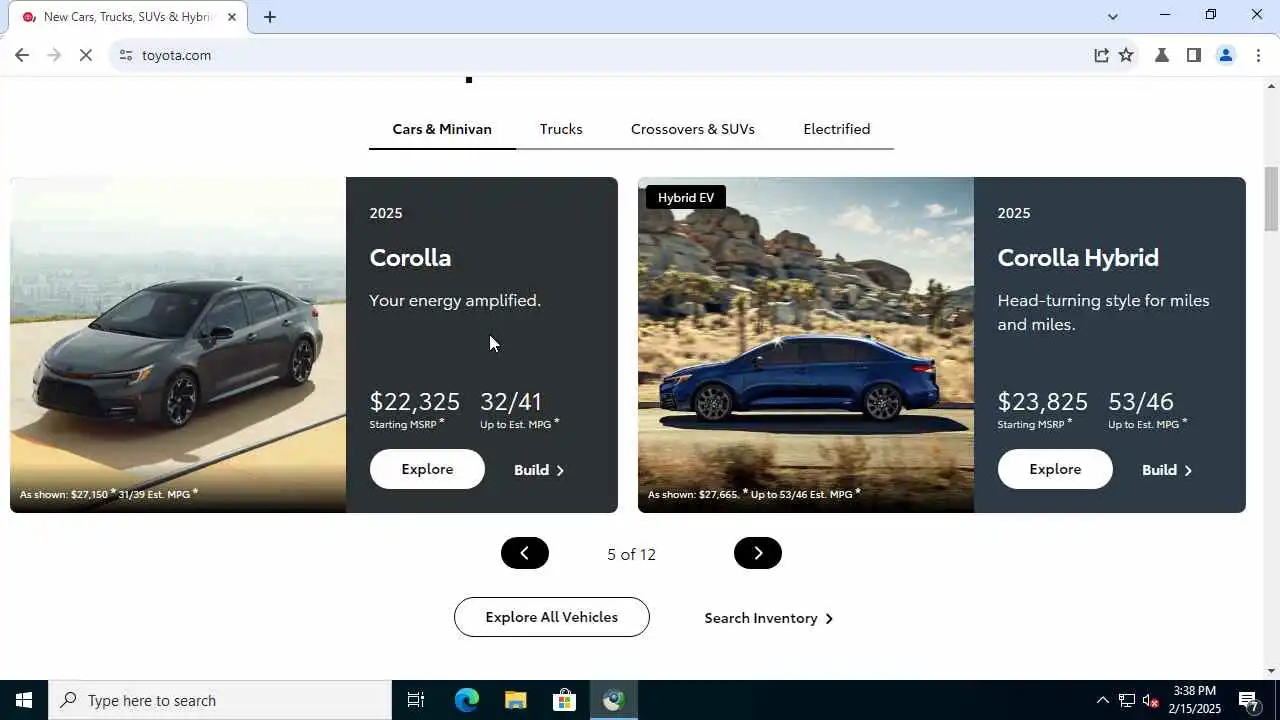1280x720 pixels.
Task: Click the Windows taskbar search box
Action: [220, 700]
